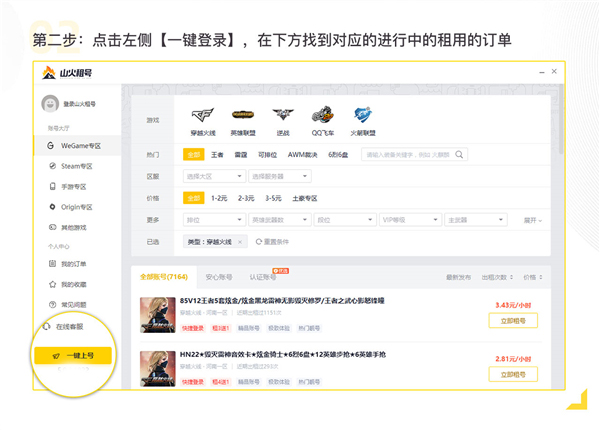
Task: Click 登录山火租号 login link
Action: [x=79, y=104]
